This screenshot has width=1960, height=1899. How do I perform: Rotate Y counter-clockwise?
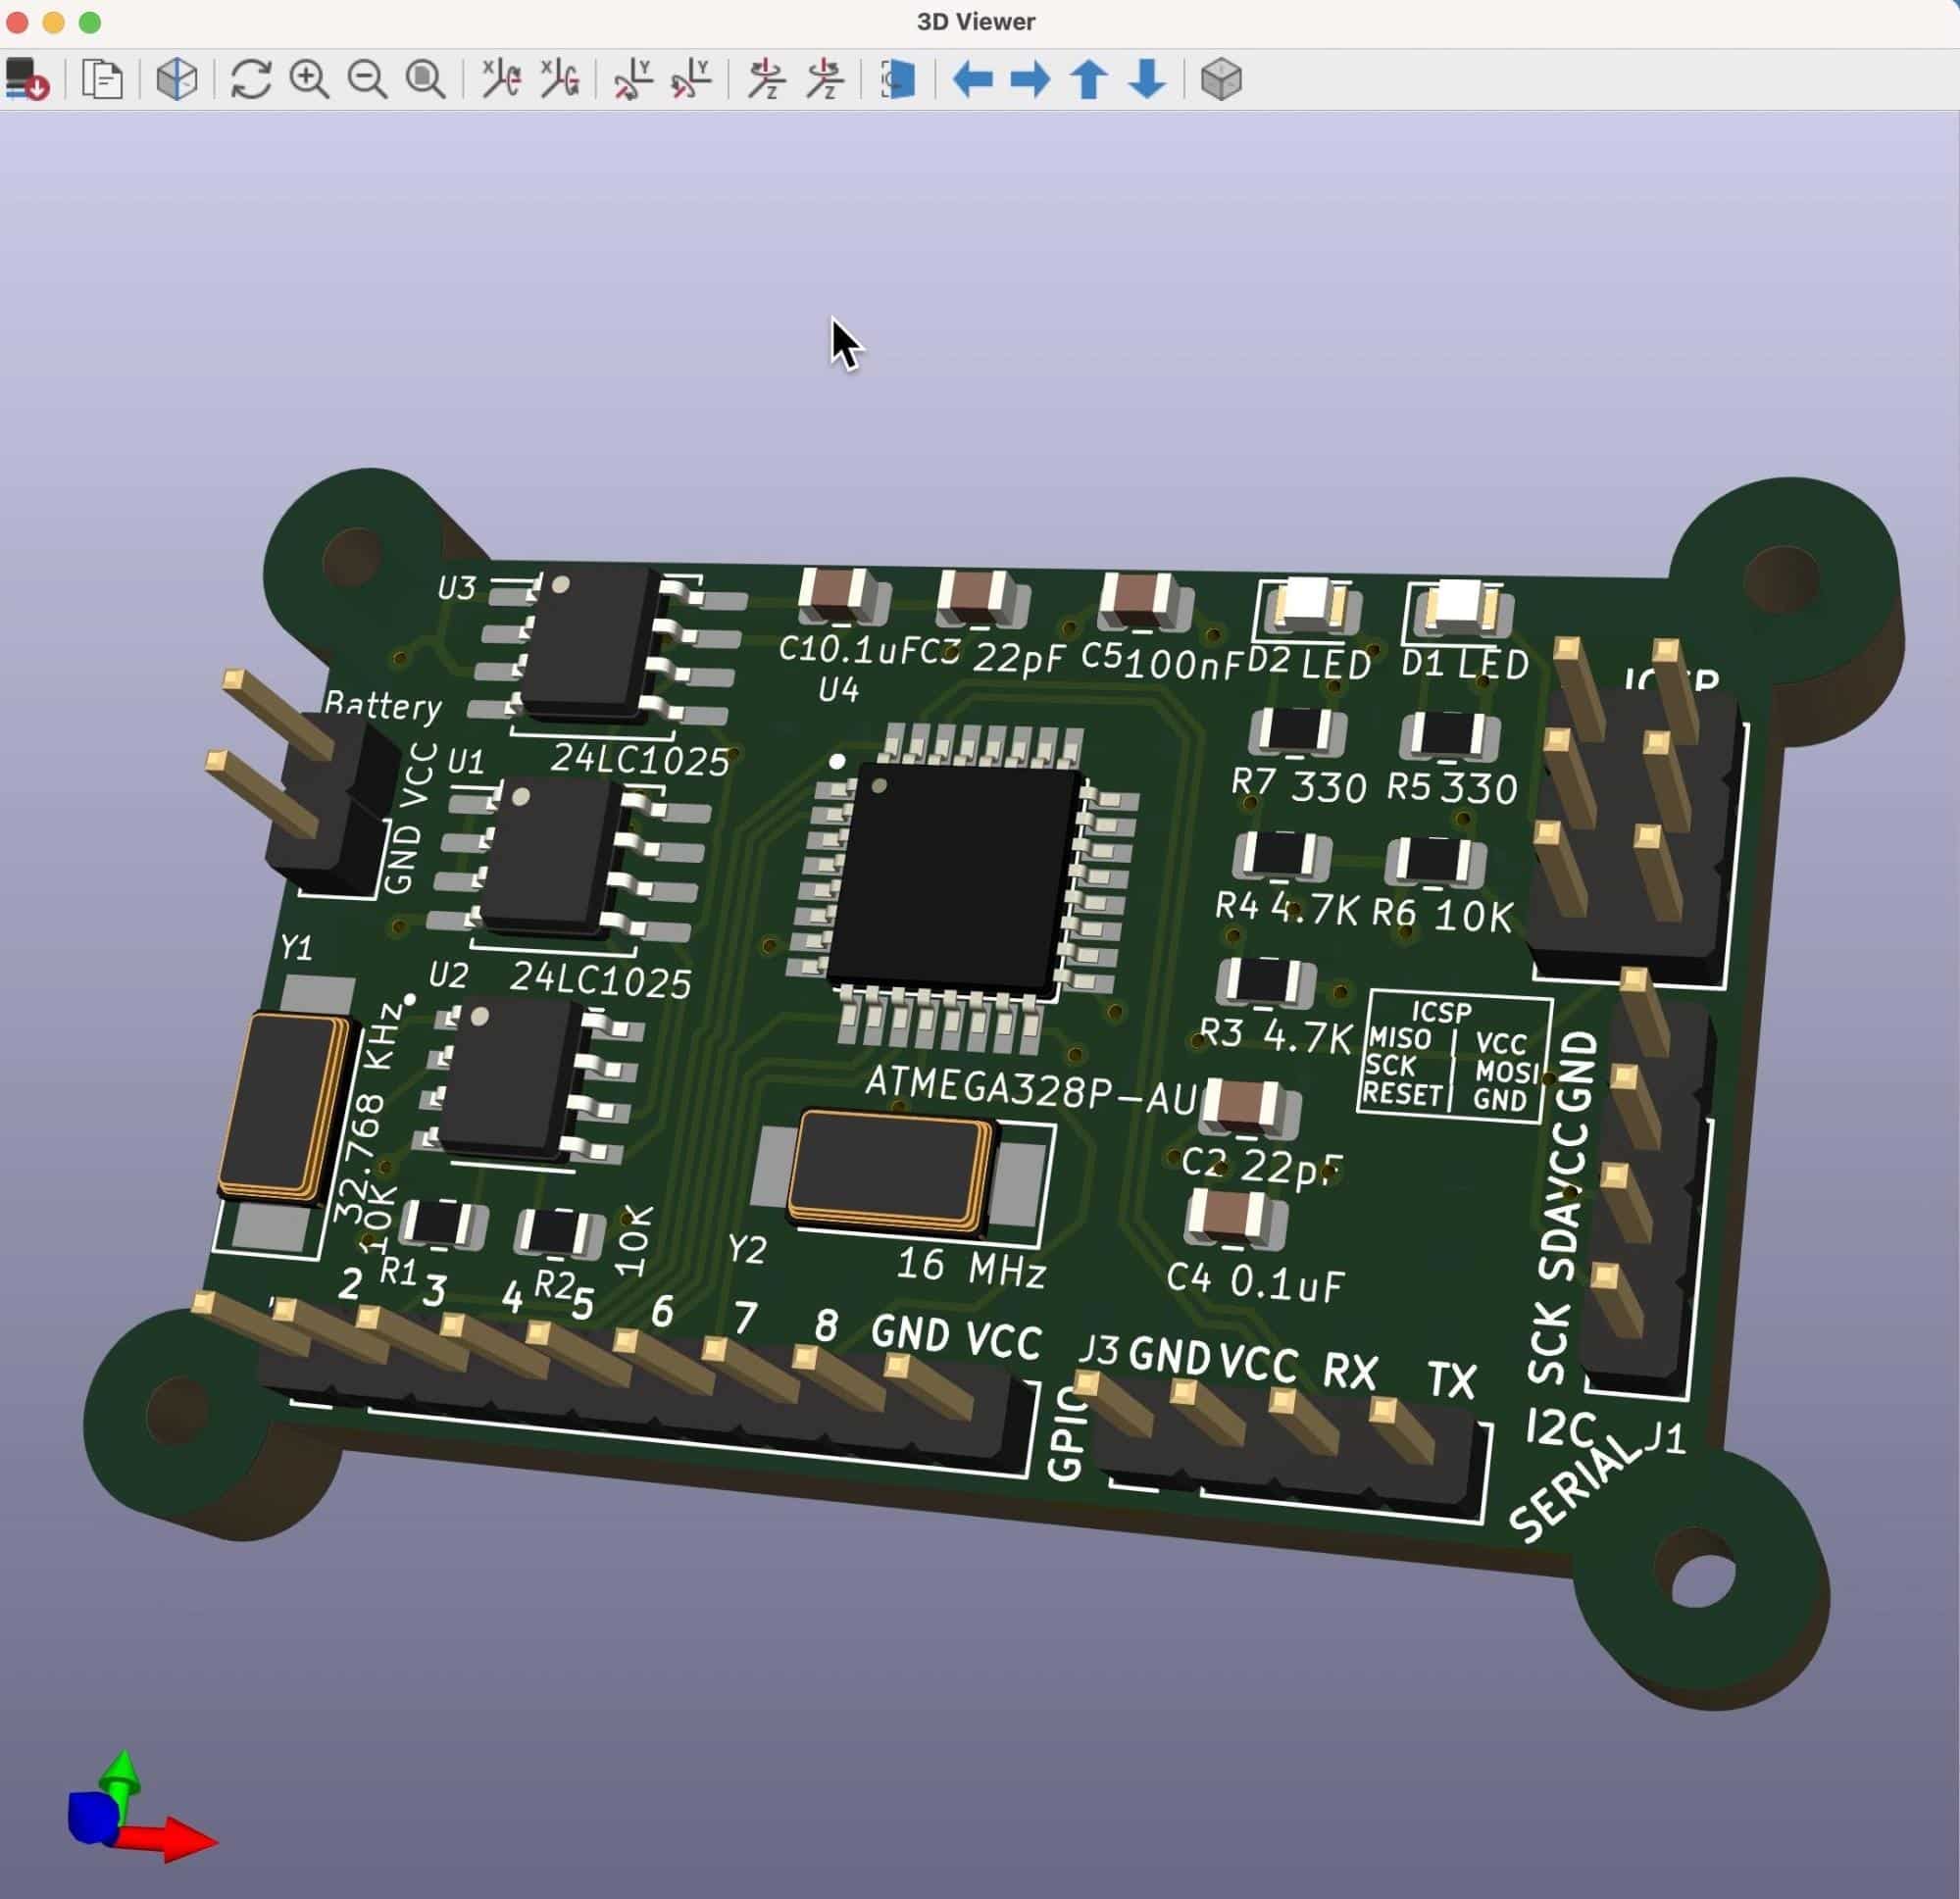click(691, 79)
